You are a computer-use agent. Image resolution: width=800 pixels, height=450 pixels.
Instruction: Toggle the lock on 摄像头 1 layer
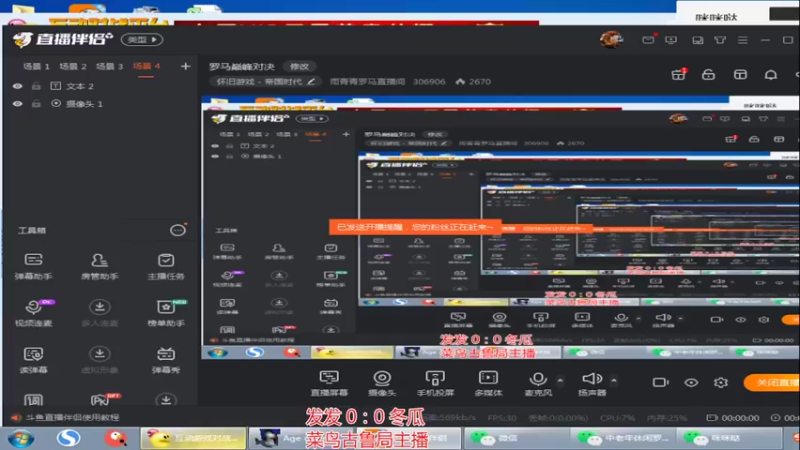(x=36, y=104)
